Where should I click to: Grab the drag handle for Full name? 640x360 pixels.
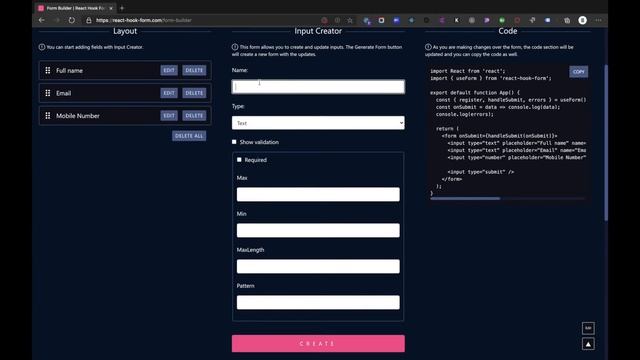[x=48, y=70]
